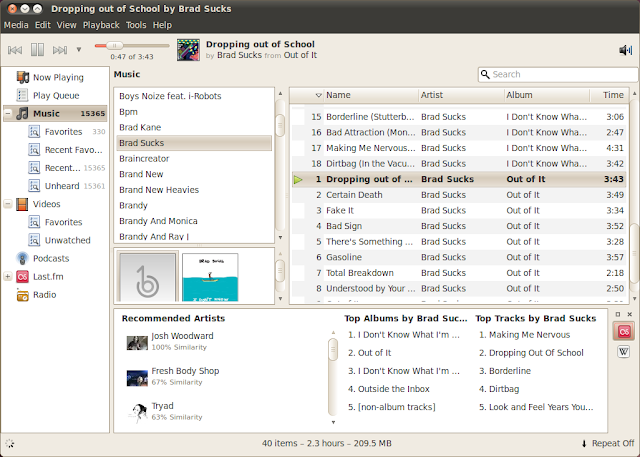Open the playback order dropdown arrow

(79, 50)
